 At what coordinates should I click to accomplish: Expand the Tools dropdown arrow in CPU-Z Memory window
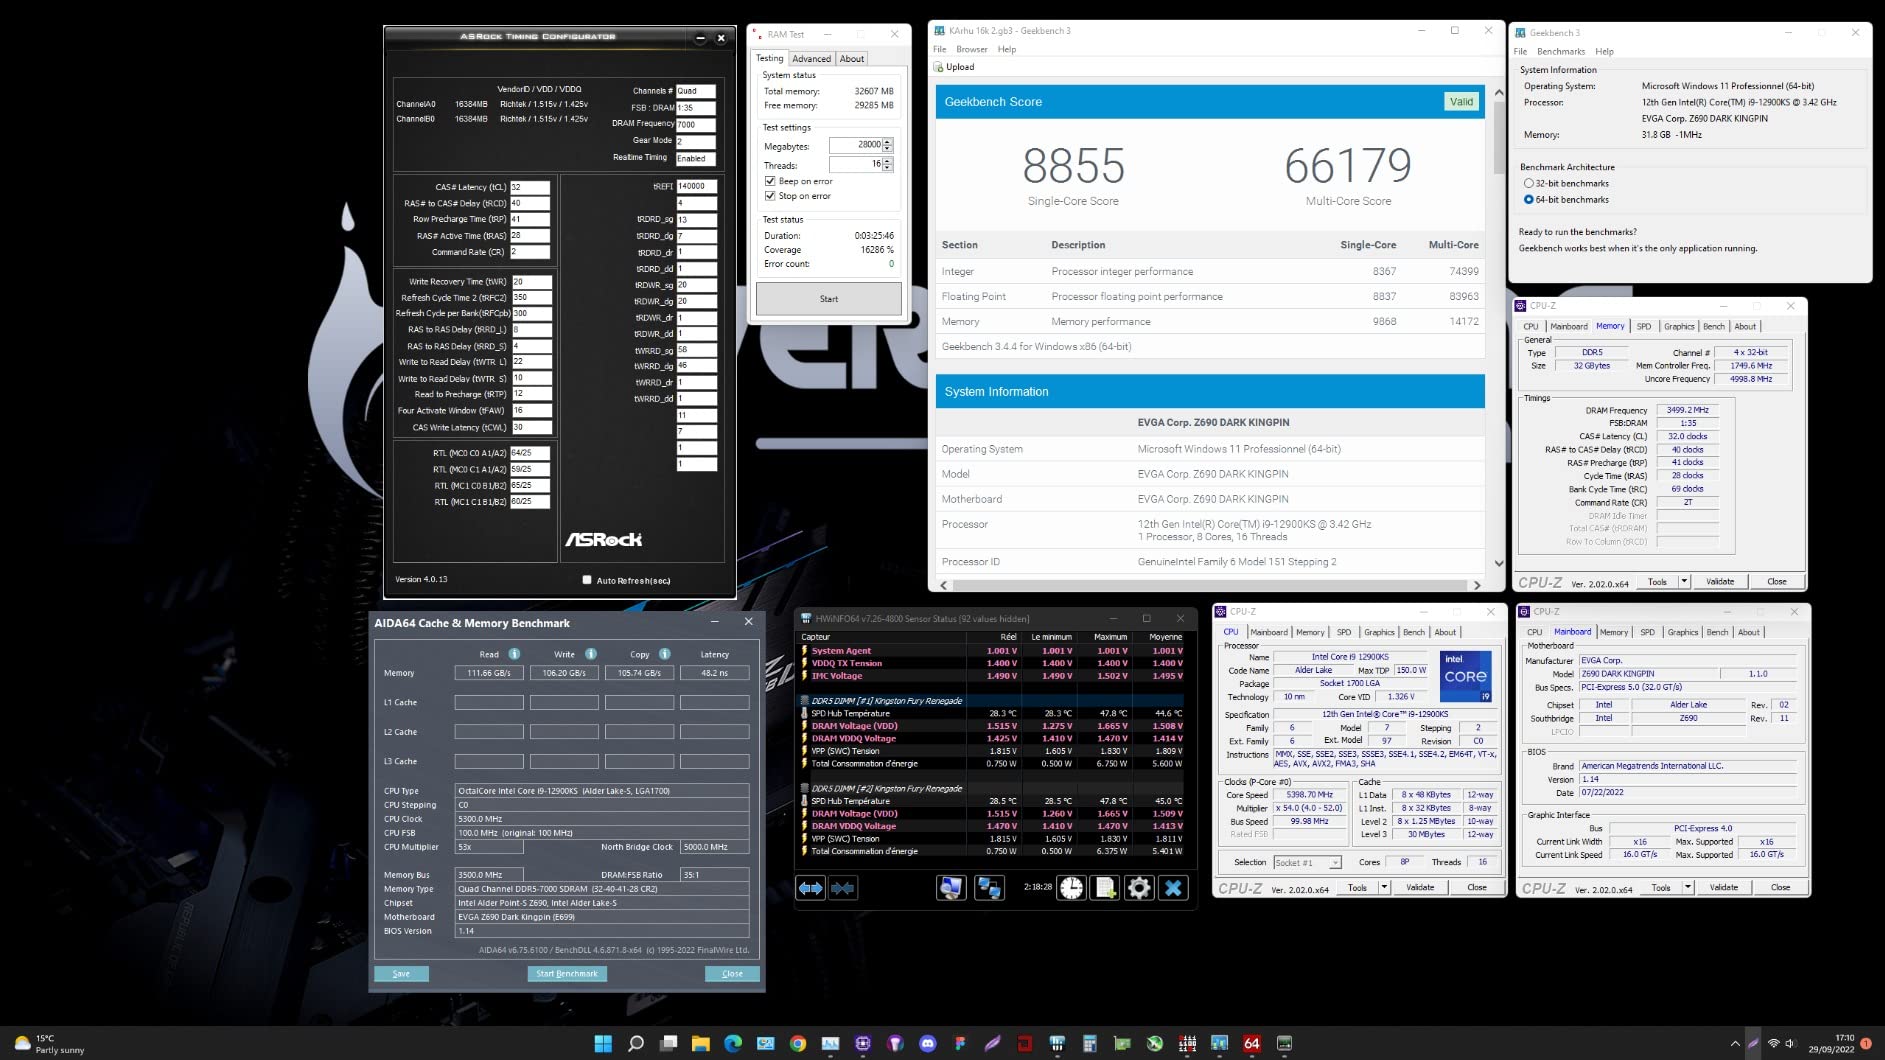(x=1684, y=581)
